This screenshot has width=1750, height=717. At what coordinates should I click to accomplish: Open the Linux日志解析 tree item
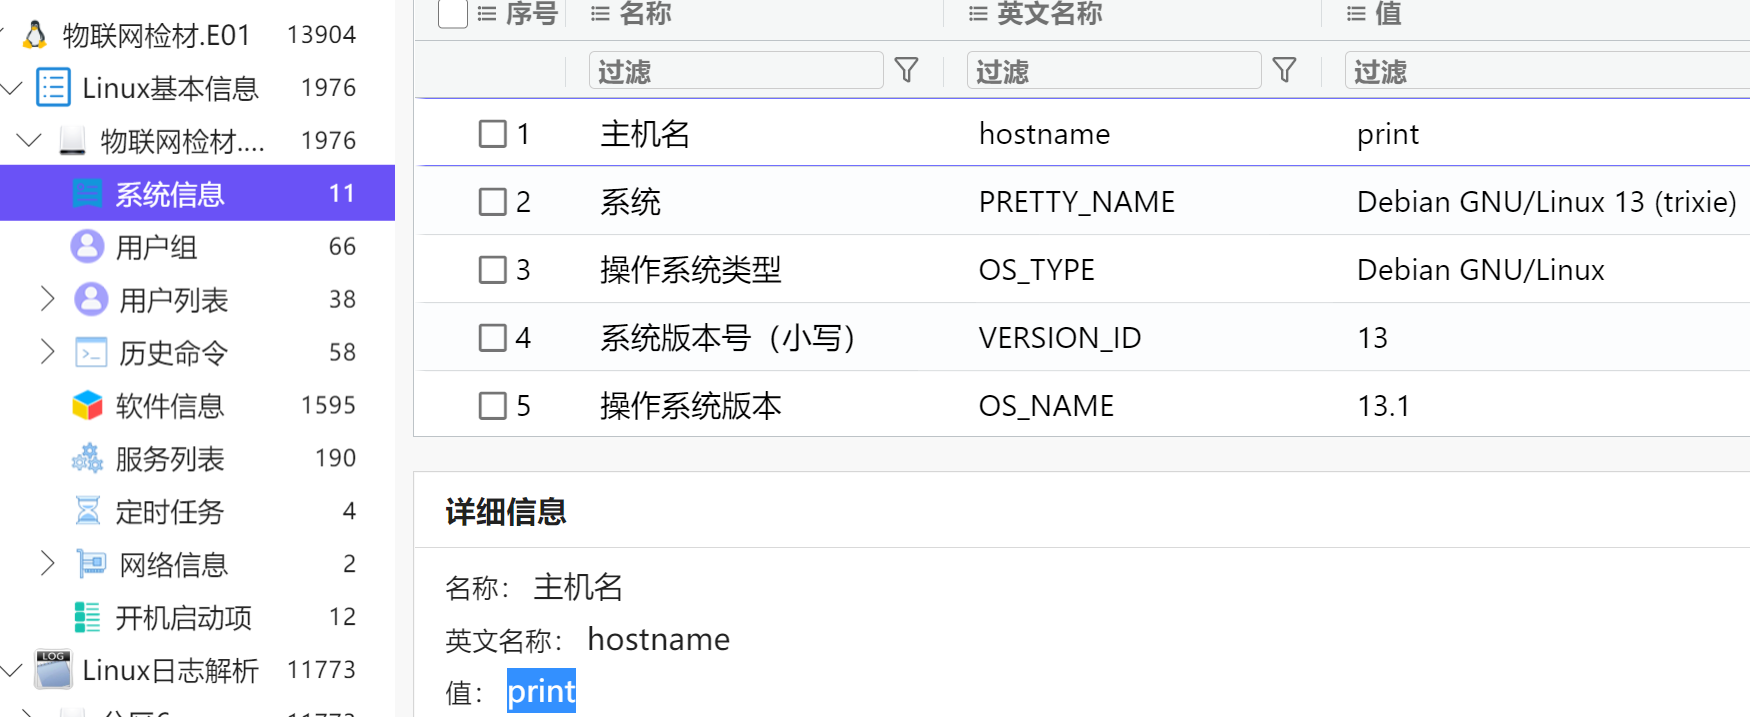[x=170, y=670]
